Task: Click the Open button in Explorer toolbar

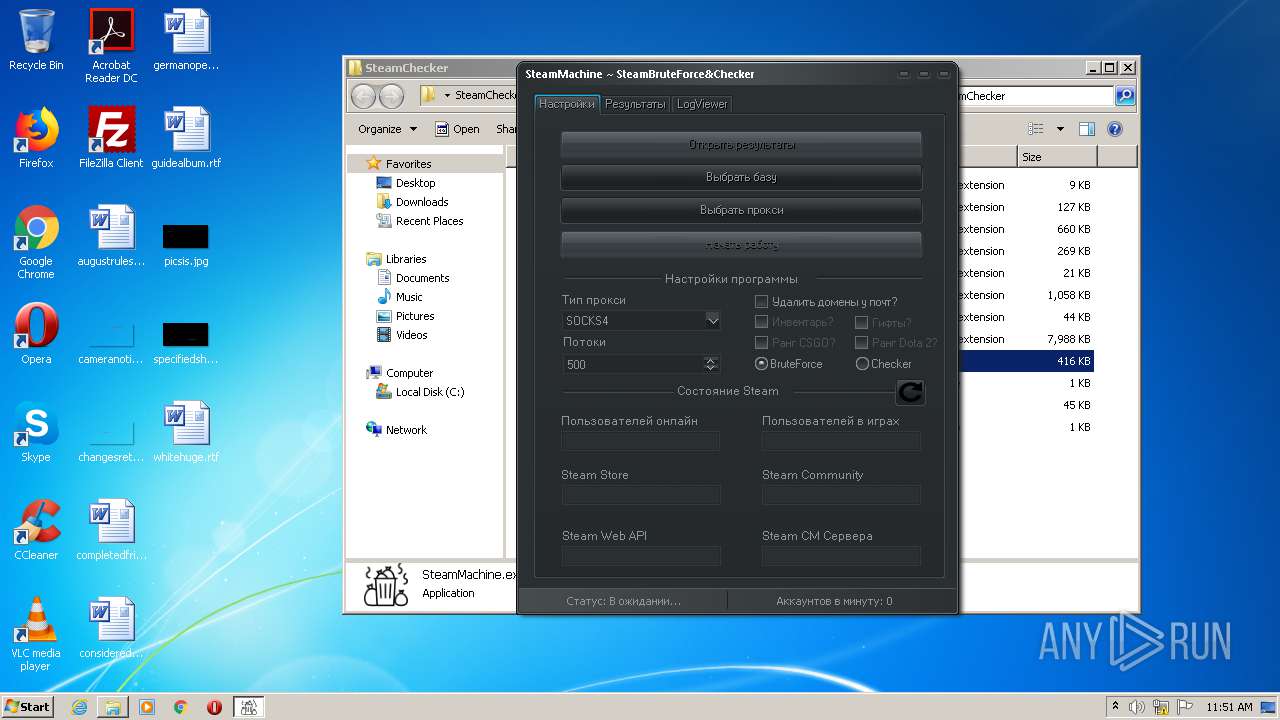Action: click(x=458, y=129)
